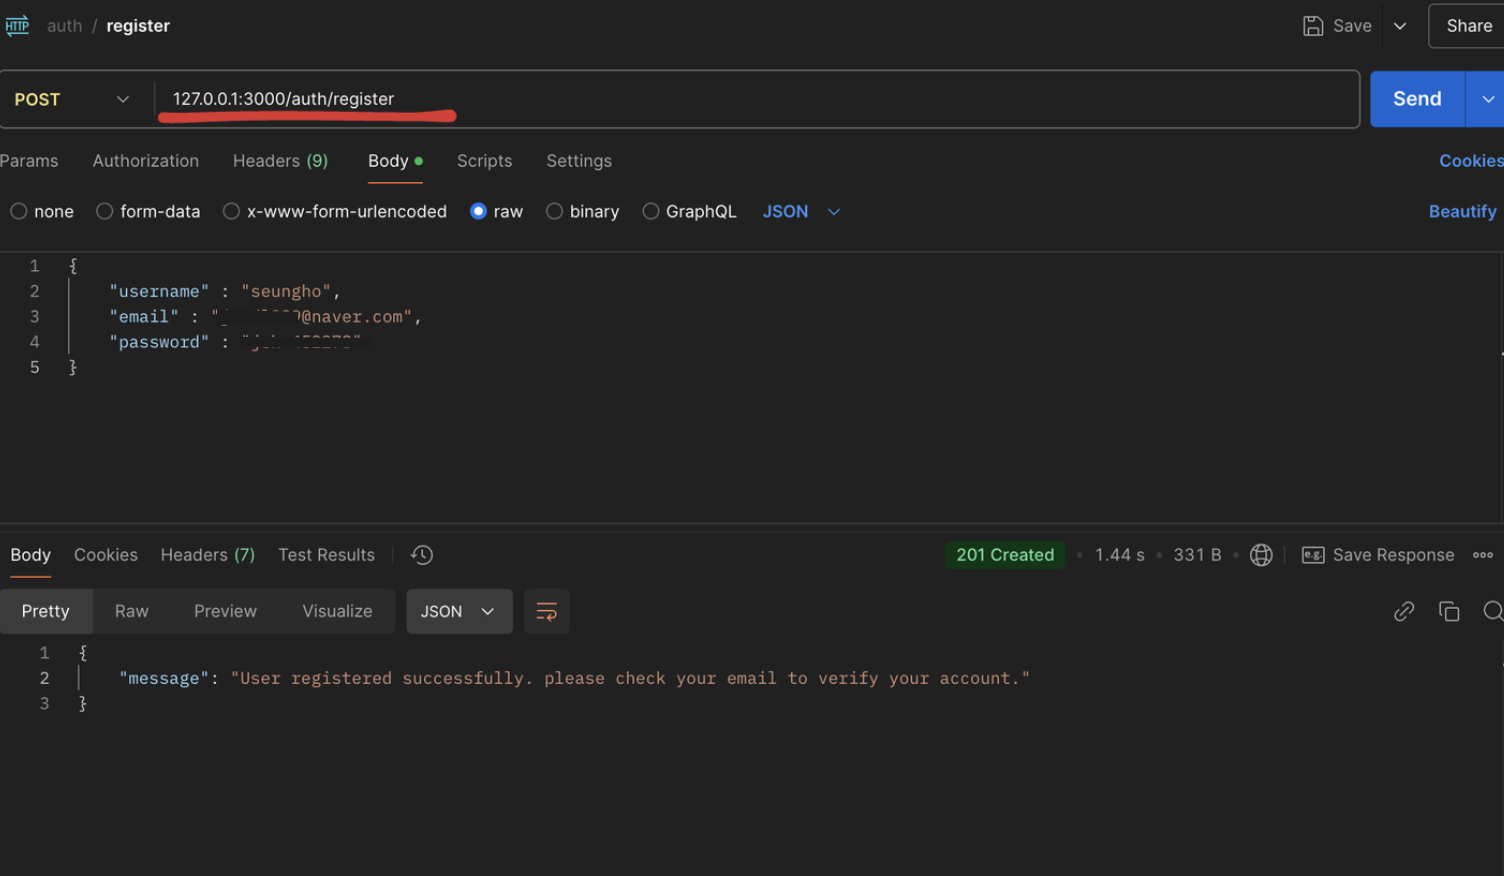Click the 201 Created status badge
The width and height of the screenshot is (1504, 876).
tap(1005, 555)
